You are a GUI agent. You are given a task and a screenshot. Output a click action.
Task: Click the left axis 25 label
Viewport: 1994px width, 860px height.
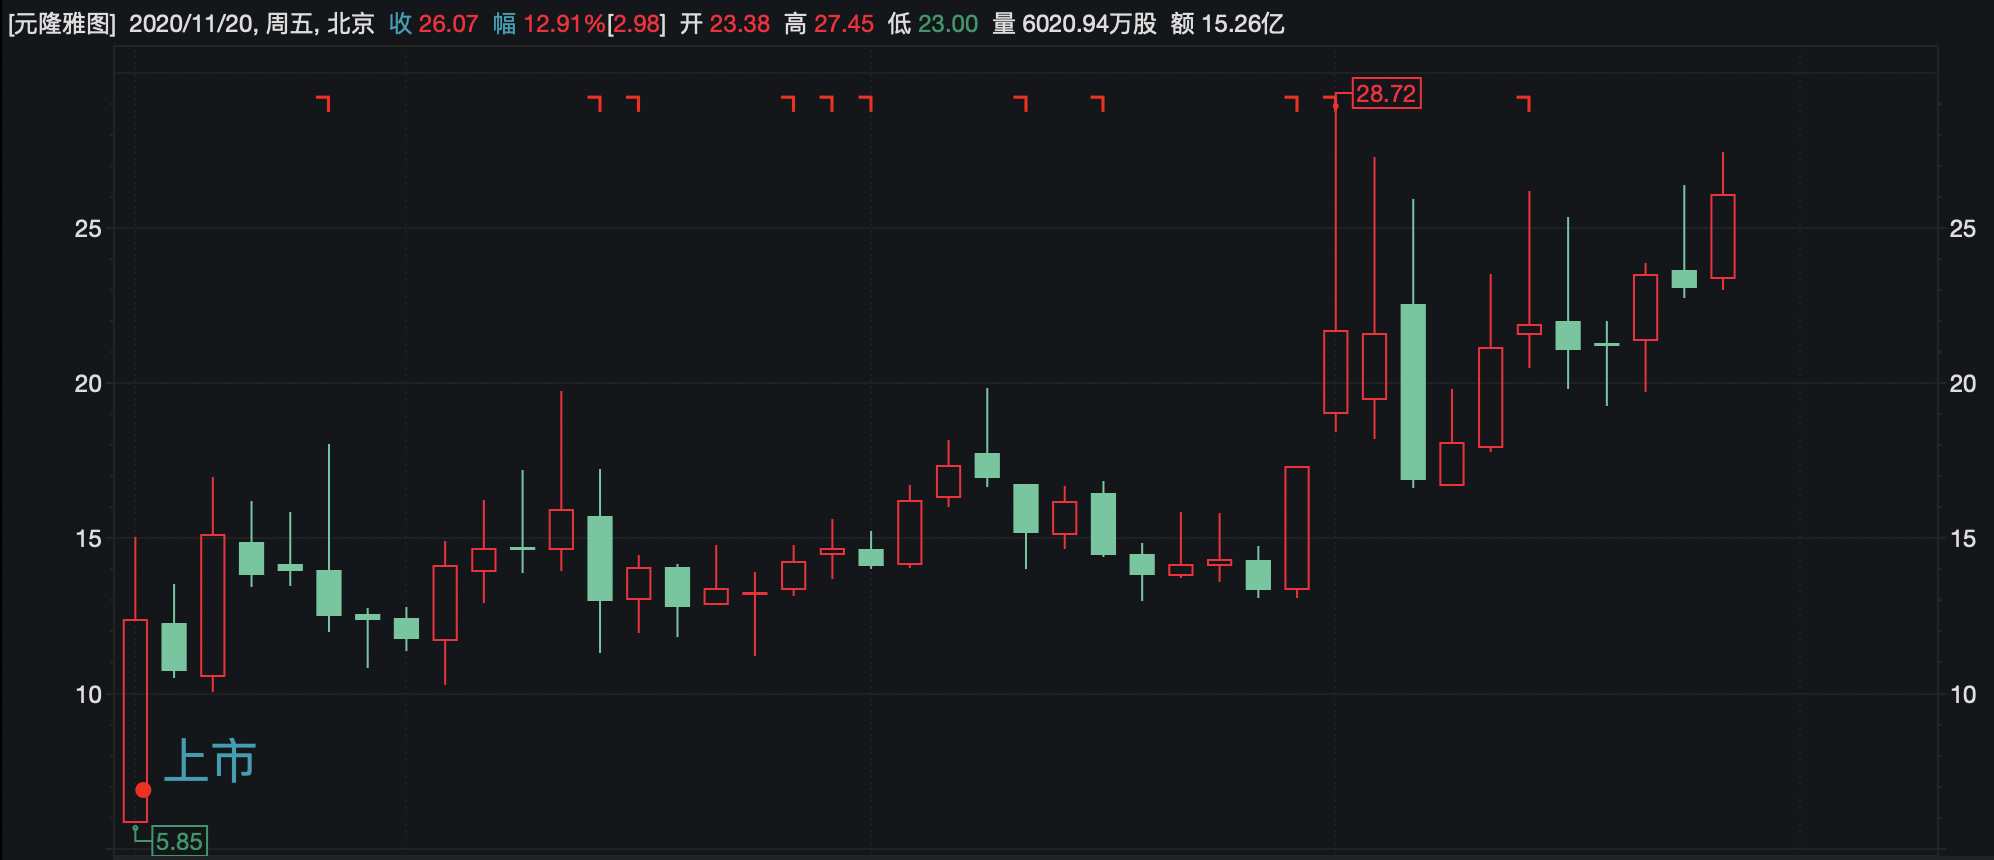[88, 229]
